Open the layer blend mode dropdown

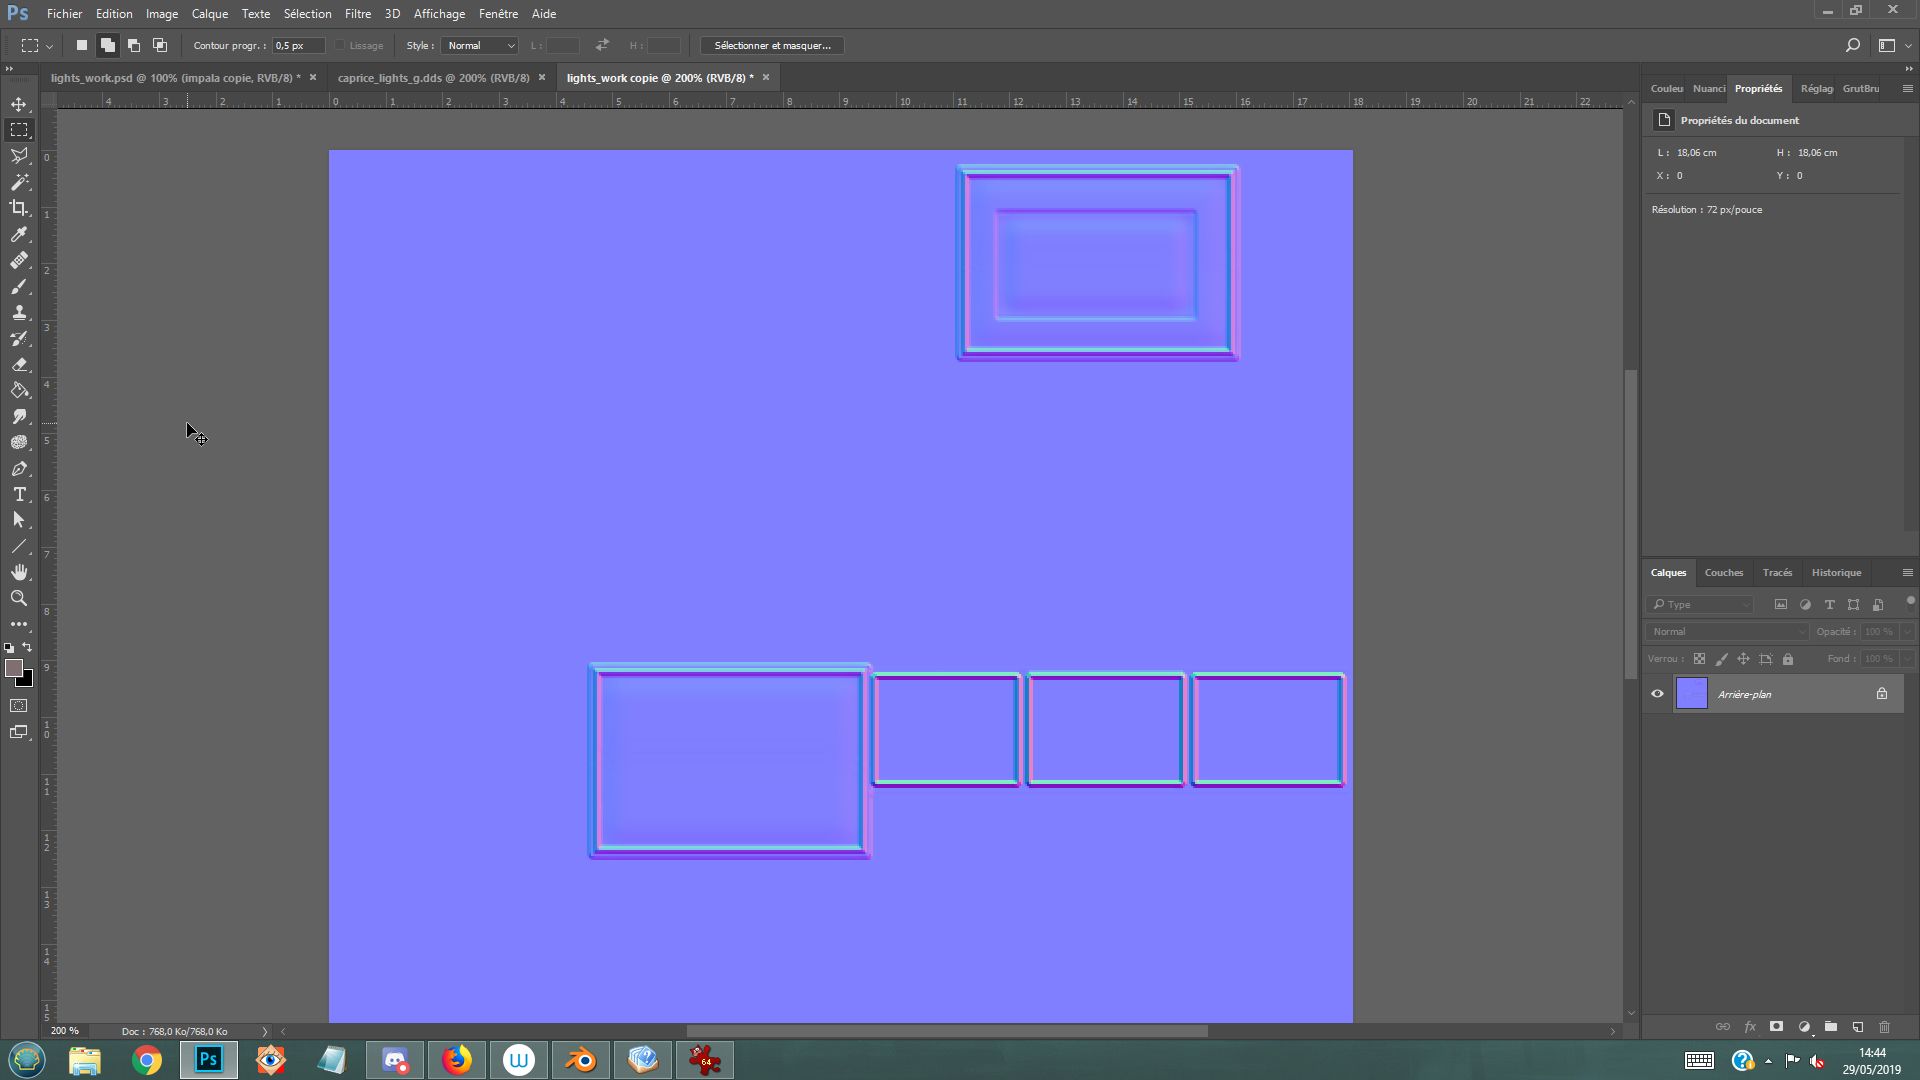pos(1727,631)
